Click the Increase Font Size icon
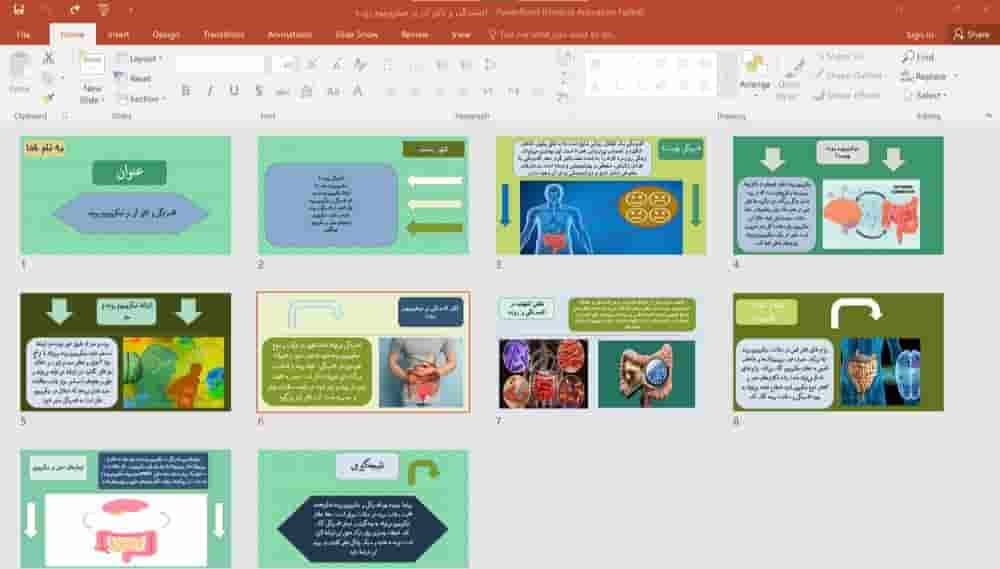The image size is (1000, 569). (x=312, y=64)
